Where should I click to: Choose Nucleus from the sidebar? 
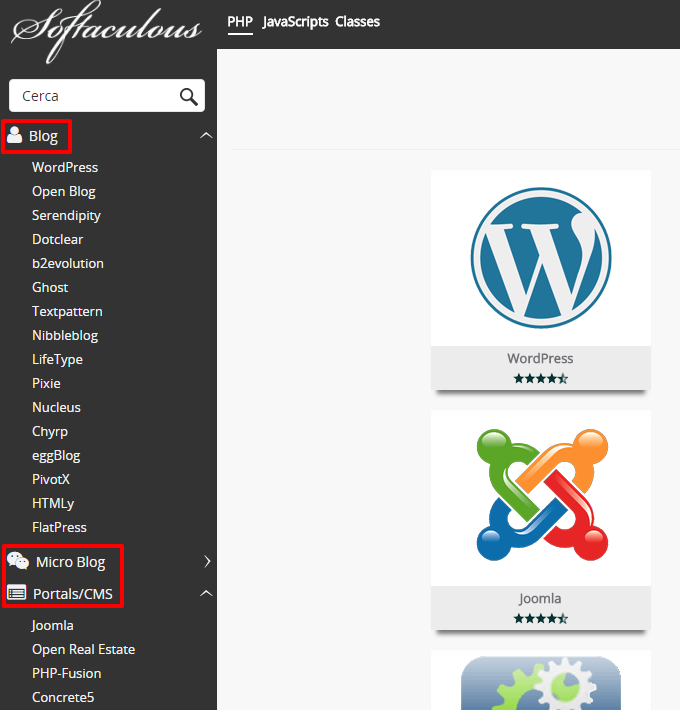point(56,408)
